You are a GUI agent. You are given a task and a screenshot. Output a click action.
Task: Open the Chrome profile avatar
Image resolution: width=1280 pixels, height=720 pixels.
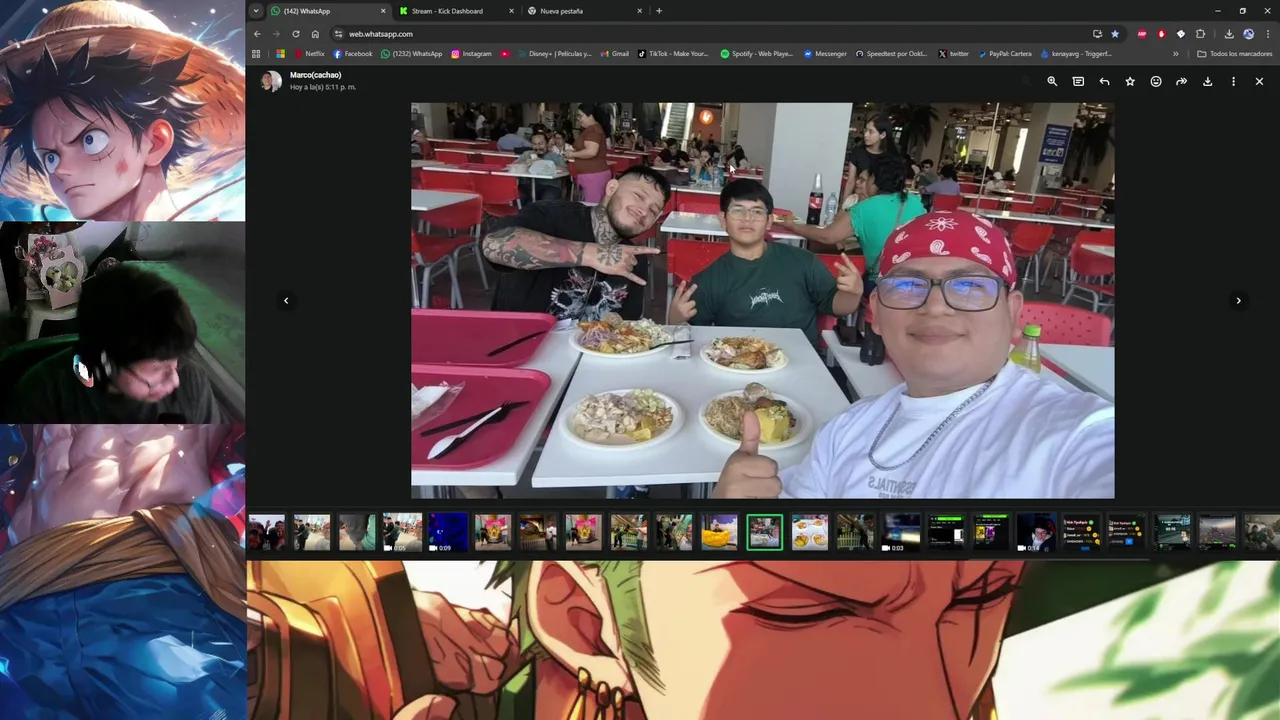(1248, 34)
